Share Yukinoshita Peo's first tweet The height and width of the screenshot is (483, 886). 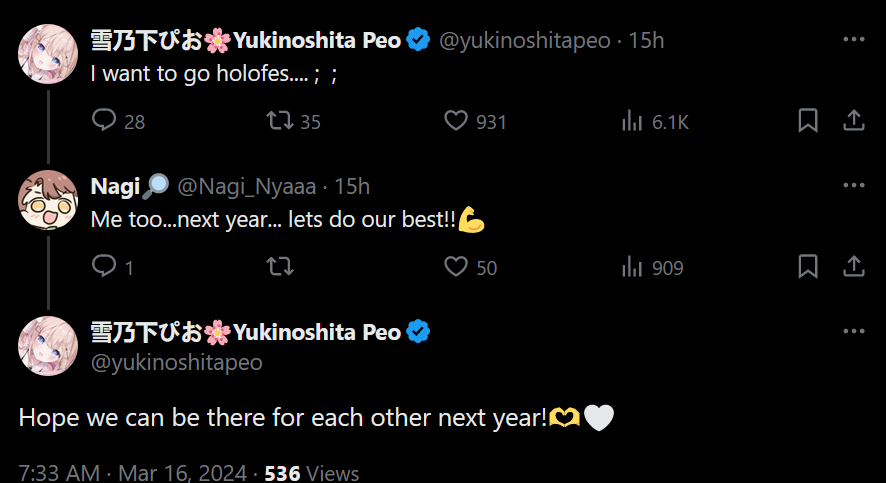(853, 121)
